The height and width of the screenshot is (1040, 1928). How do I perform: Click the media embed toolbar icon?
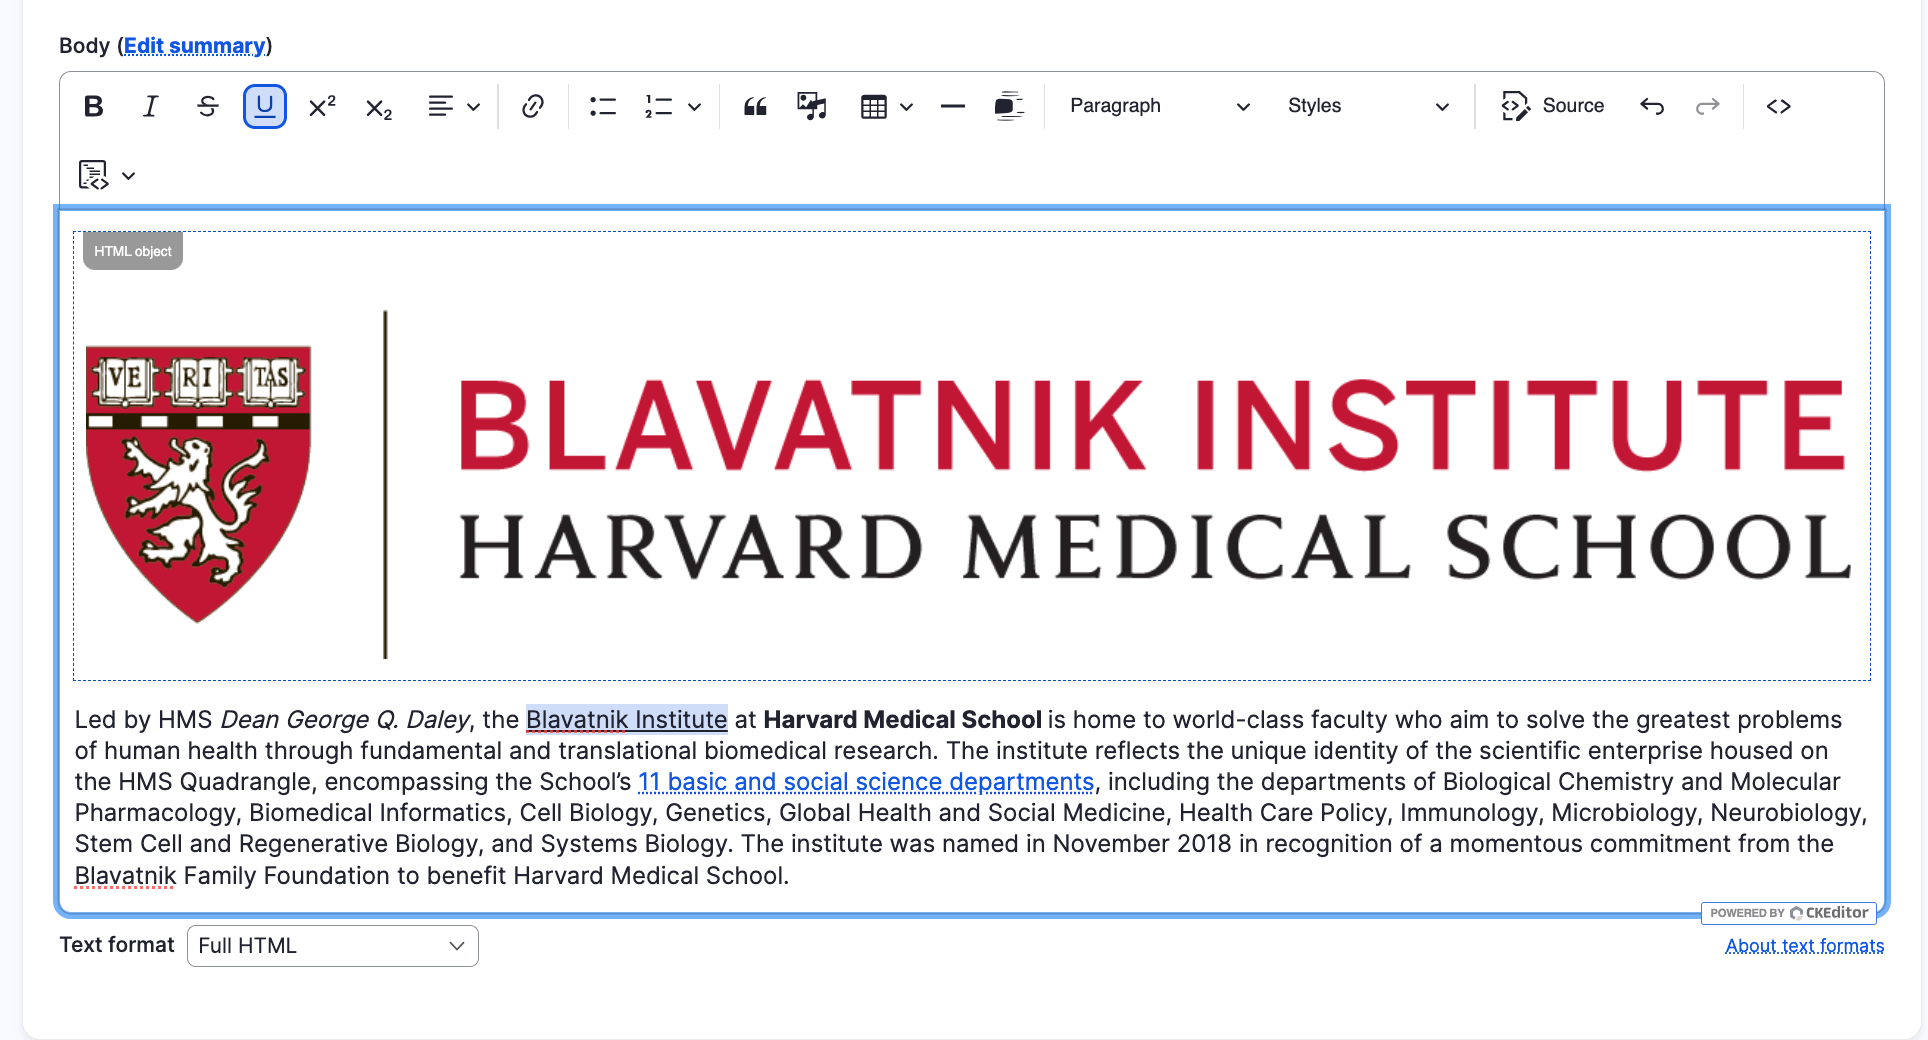[1009, 106]
